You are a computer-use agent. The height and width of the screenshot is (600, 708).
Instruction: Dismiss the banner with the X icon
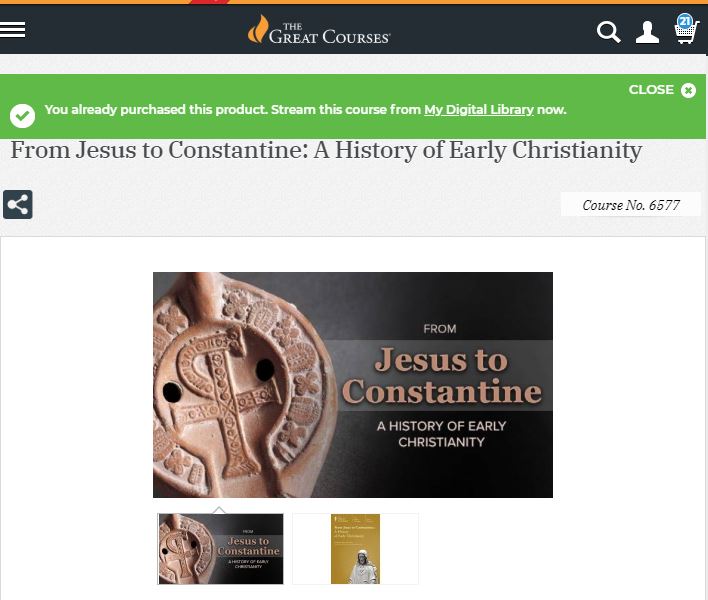click(689, 90)
